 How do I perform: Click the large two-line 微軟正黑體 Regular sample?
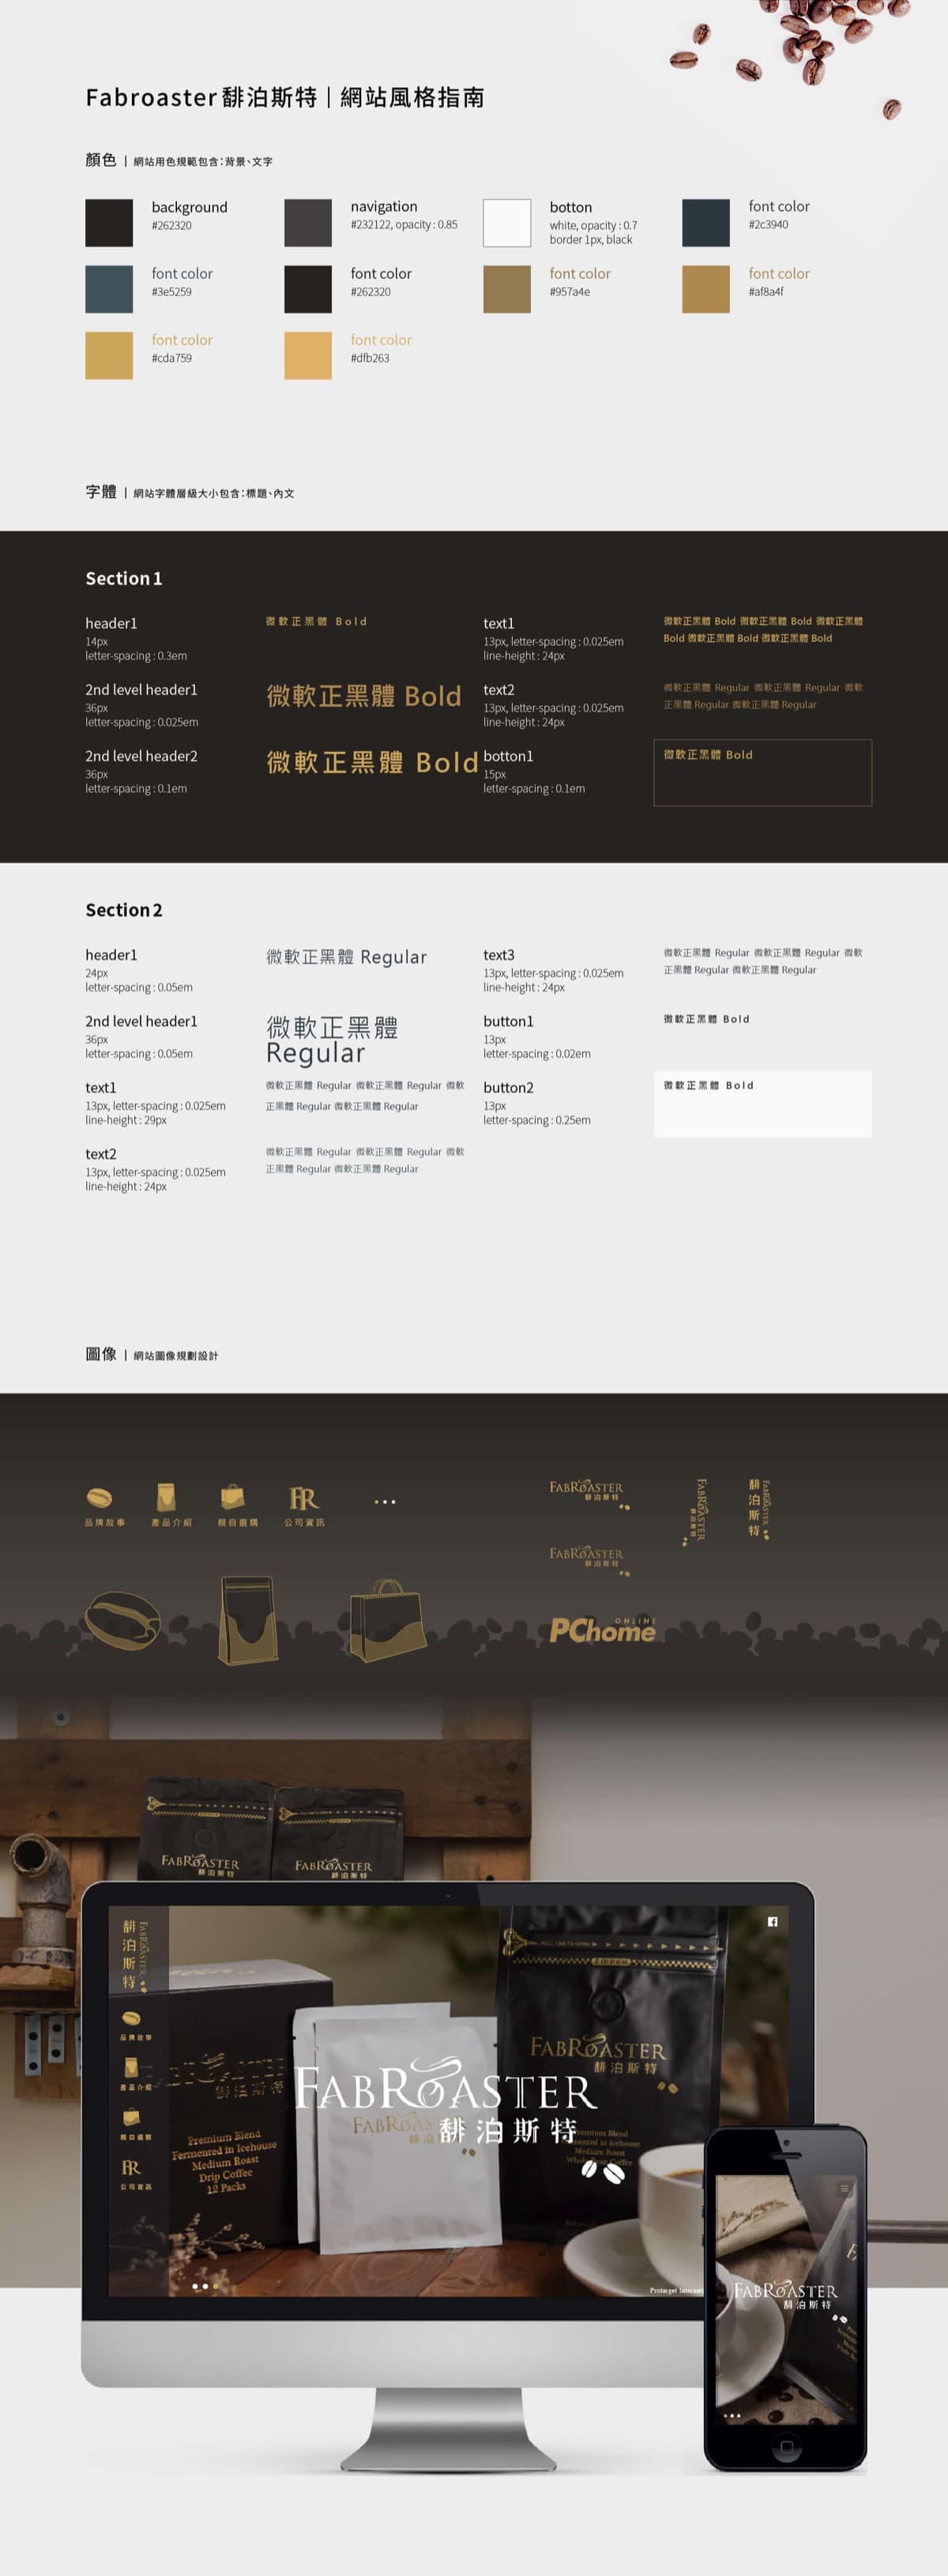pos(332,1040)
